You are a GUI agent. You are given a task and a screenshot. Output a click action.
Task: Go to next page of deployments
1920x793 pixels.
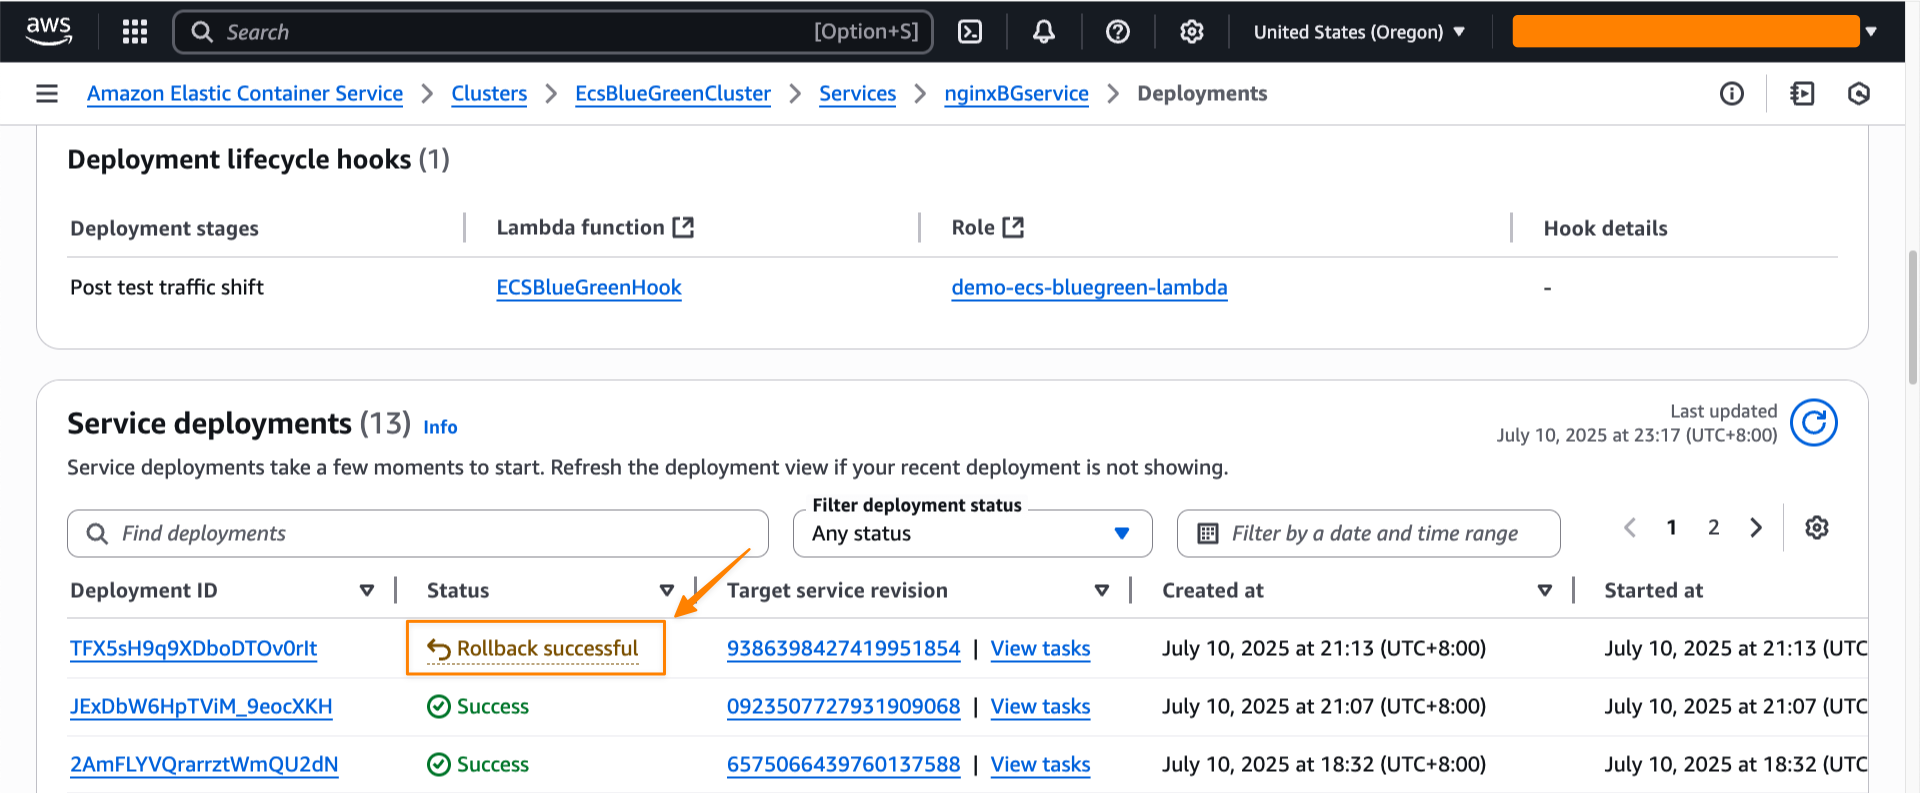[1756, 527]
